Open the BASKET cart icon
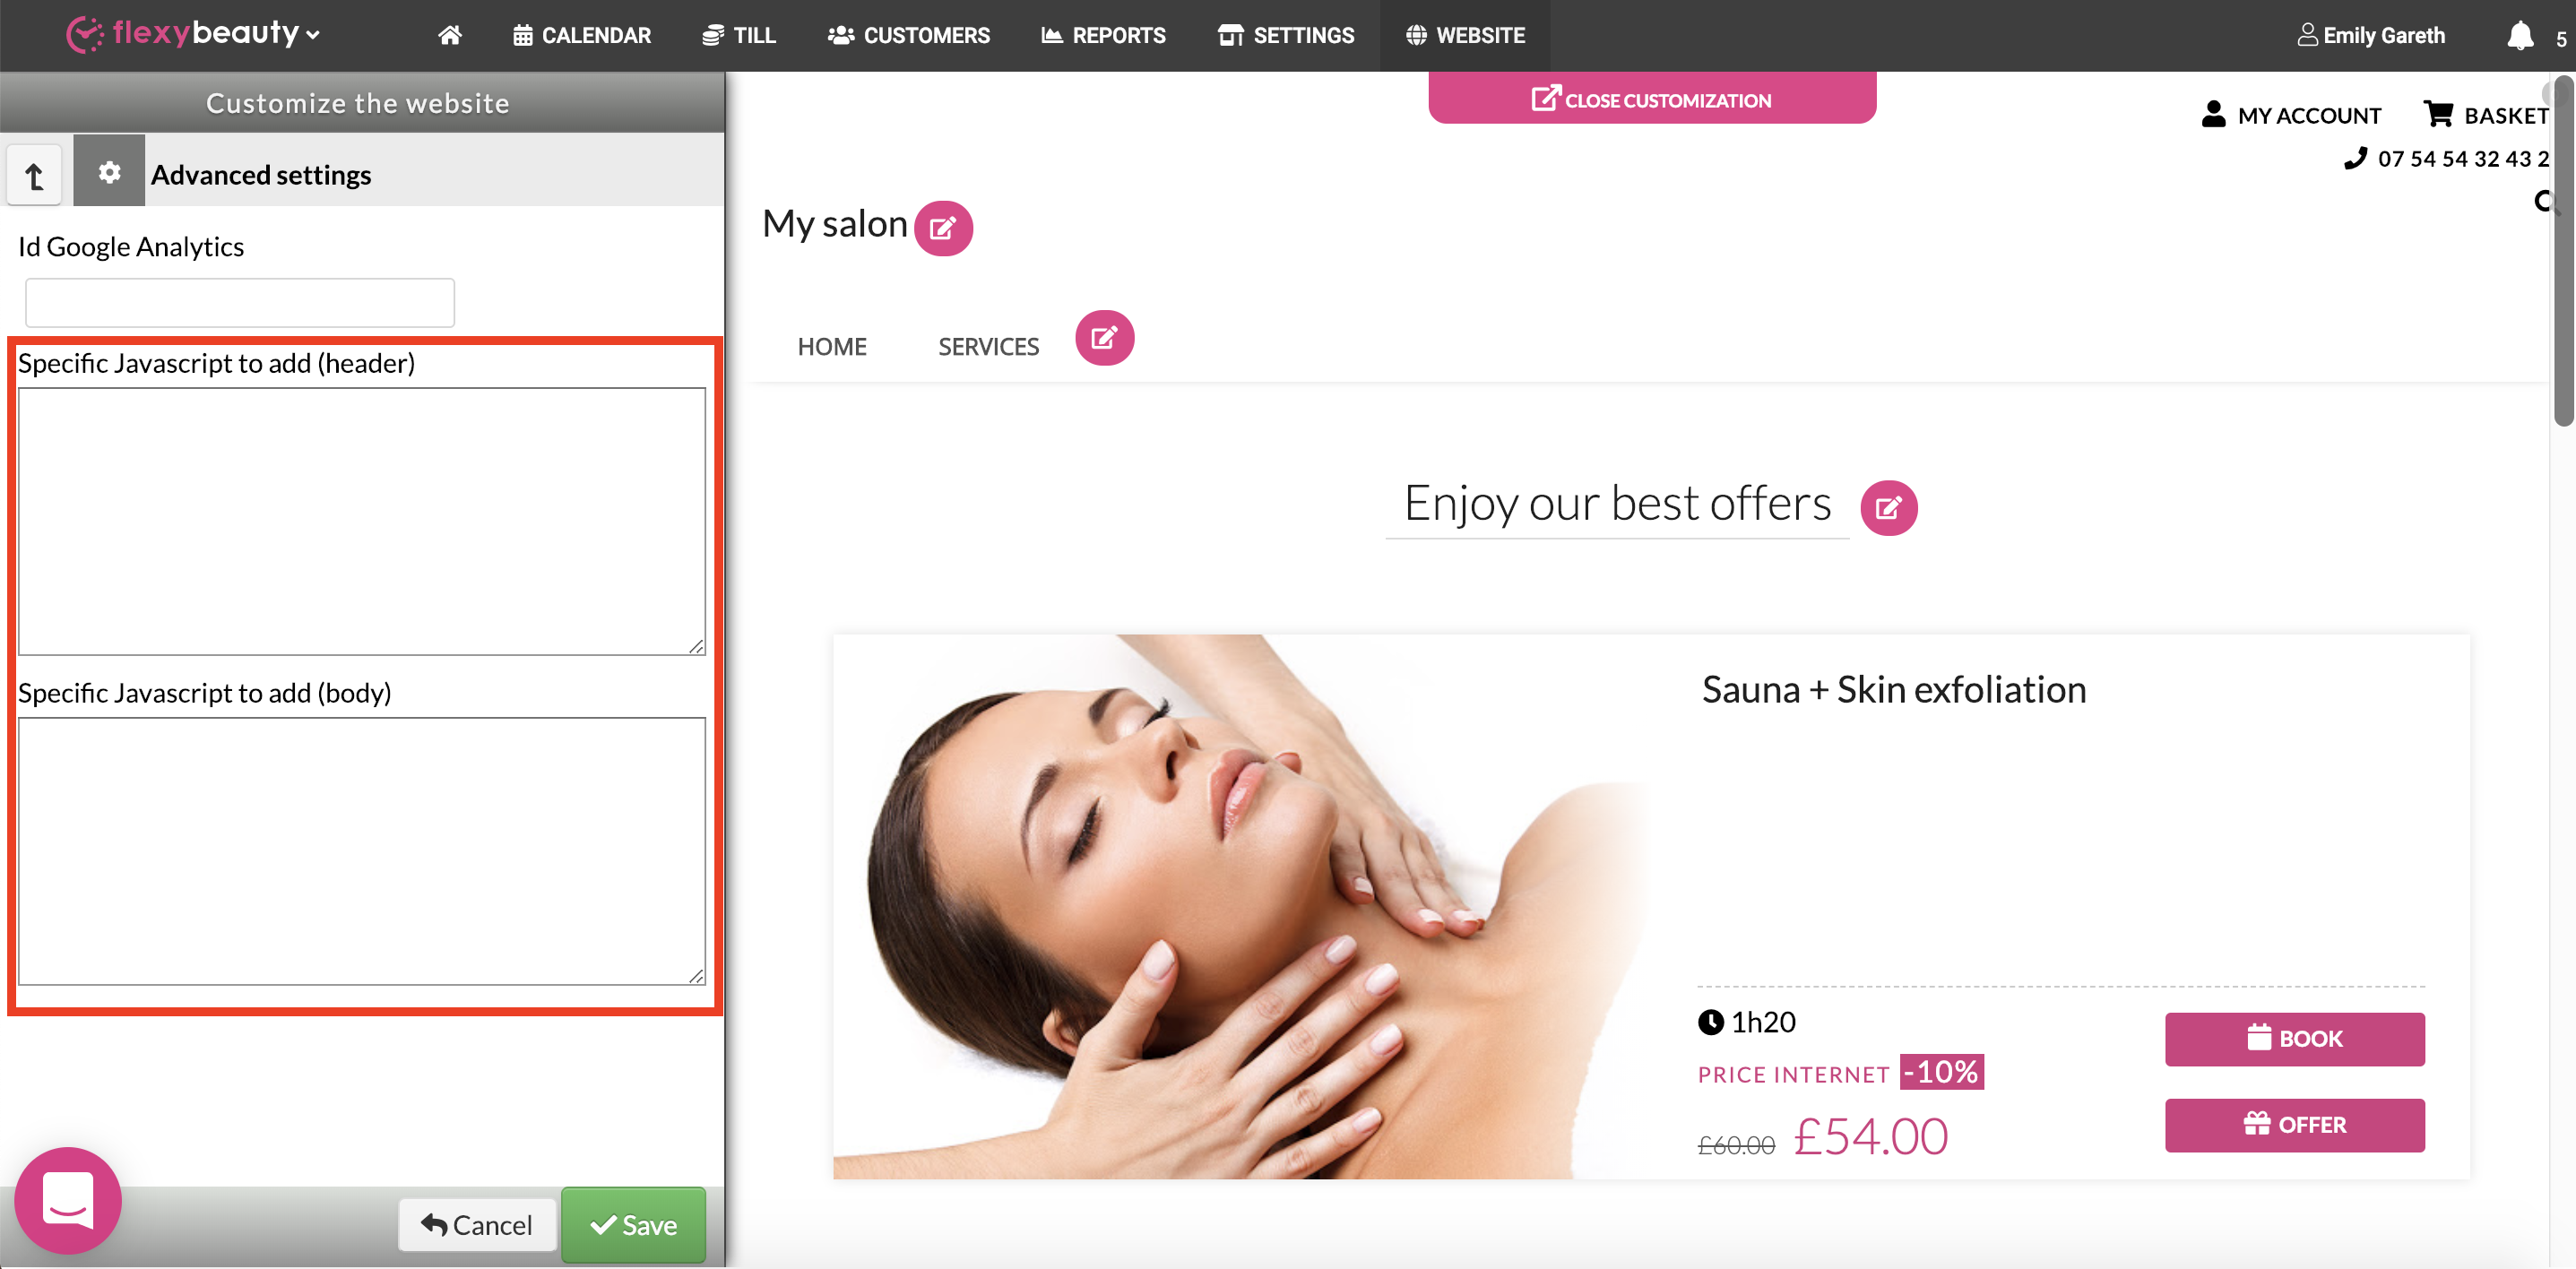2576x1269 pixels. click(x=2437, y=114)
